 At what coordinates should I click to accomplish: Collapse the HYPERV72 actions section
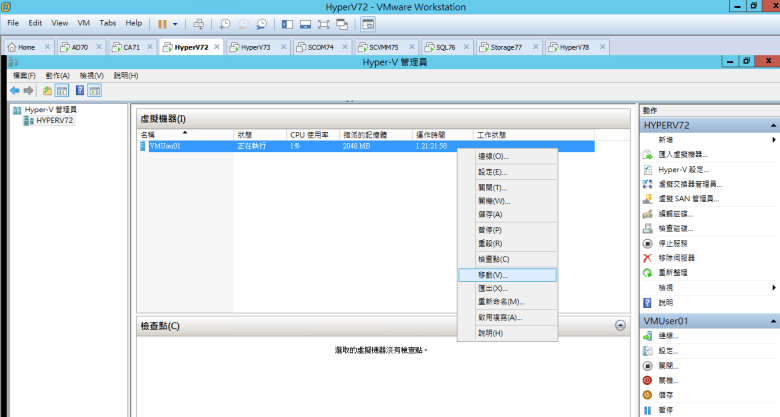point(772,125)
